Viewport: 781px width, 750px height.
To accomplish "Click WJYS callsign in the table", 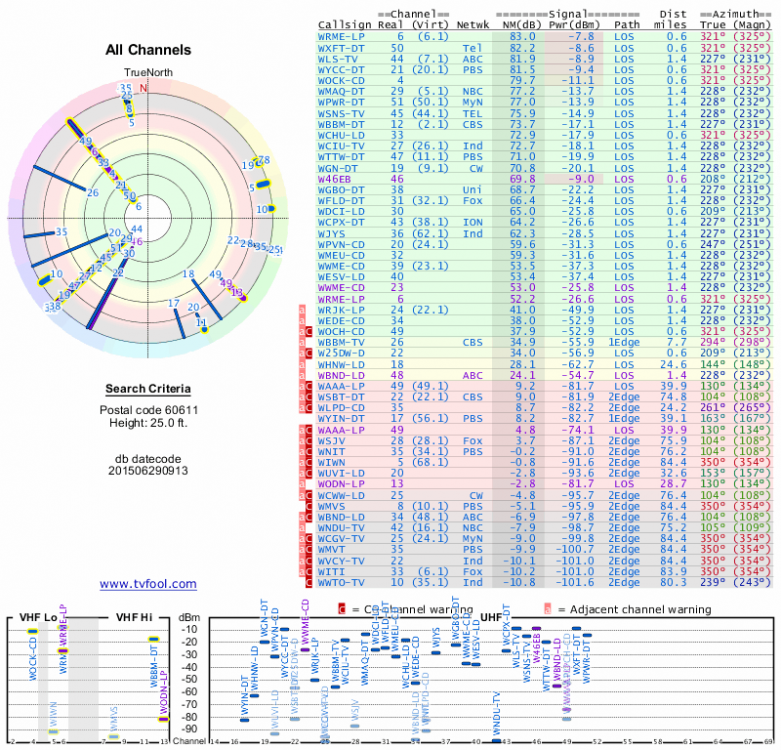I will [331, 234].
